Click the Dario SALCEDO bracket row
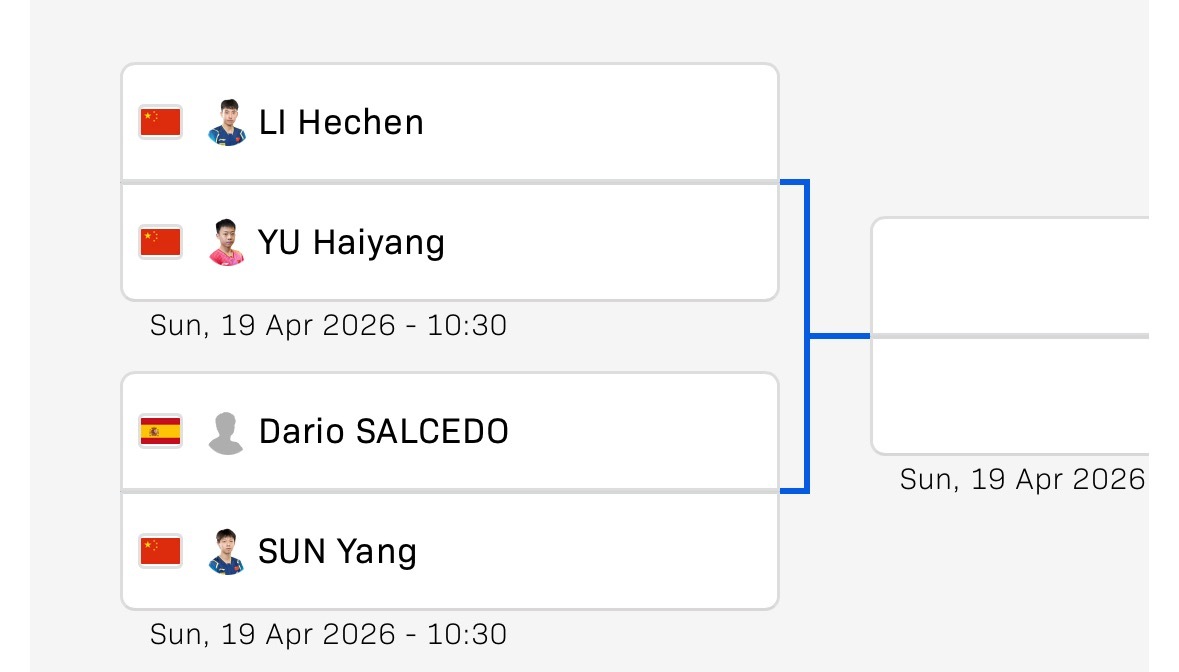This screenshot has width=1179, height=672. (x=620, y=432)
